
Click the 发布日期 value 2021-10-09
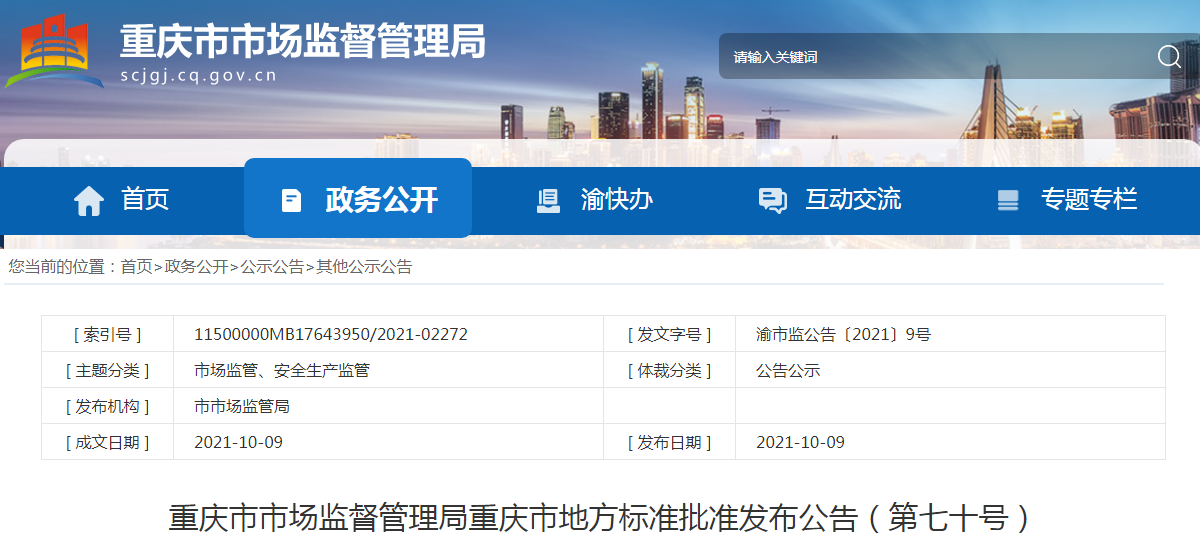[800, 442]
